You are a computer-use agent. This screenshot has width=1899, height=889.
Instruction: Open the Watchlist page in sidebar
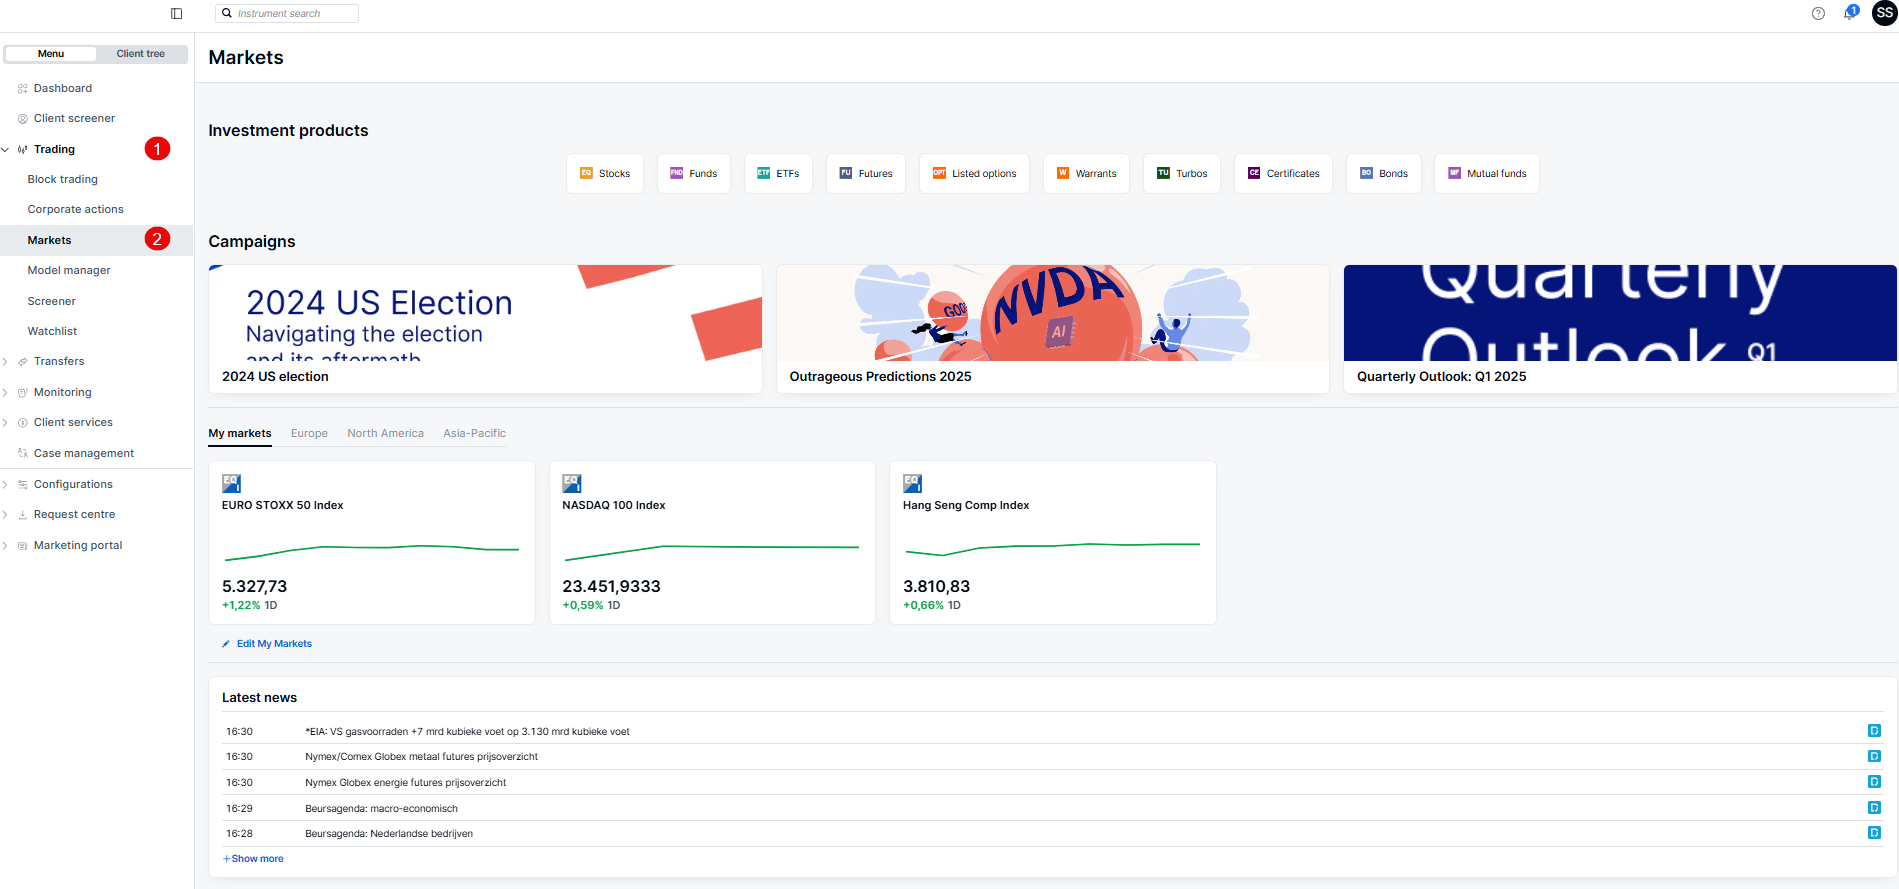point(52,331)
